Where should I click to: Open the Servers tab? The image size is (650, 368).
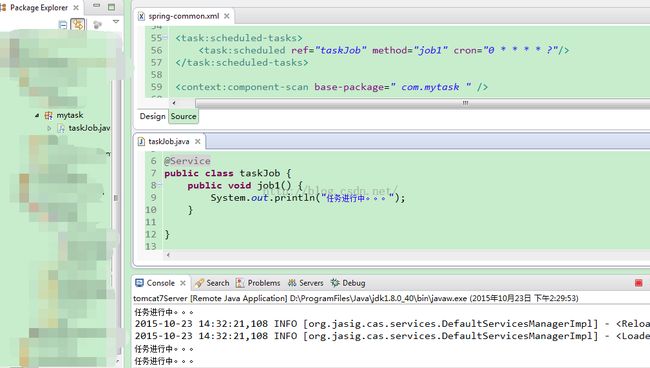click(311, 283)
